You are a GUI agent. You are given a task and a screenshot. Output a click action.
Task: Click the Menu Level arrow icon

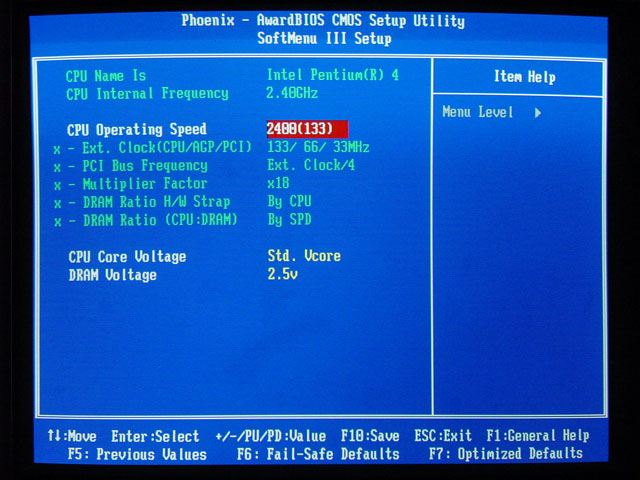pyautogui.click(x=538, y=113)
